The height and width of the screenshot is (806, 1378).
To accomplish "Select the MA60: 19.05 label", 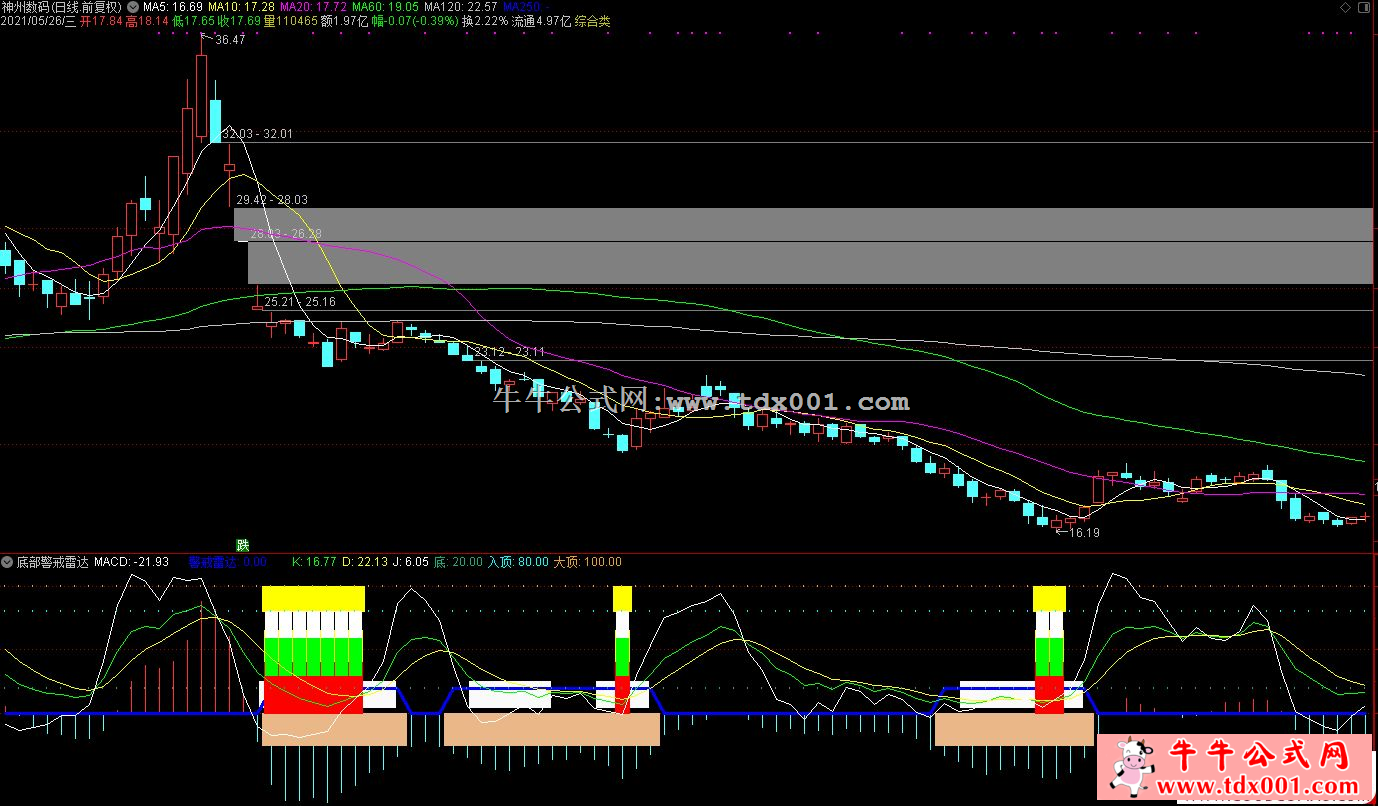I will coord(385,6).
